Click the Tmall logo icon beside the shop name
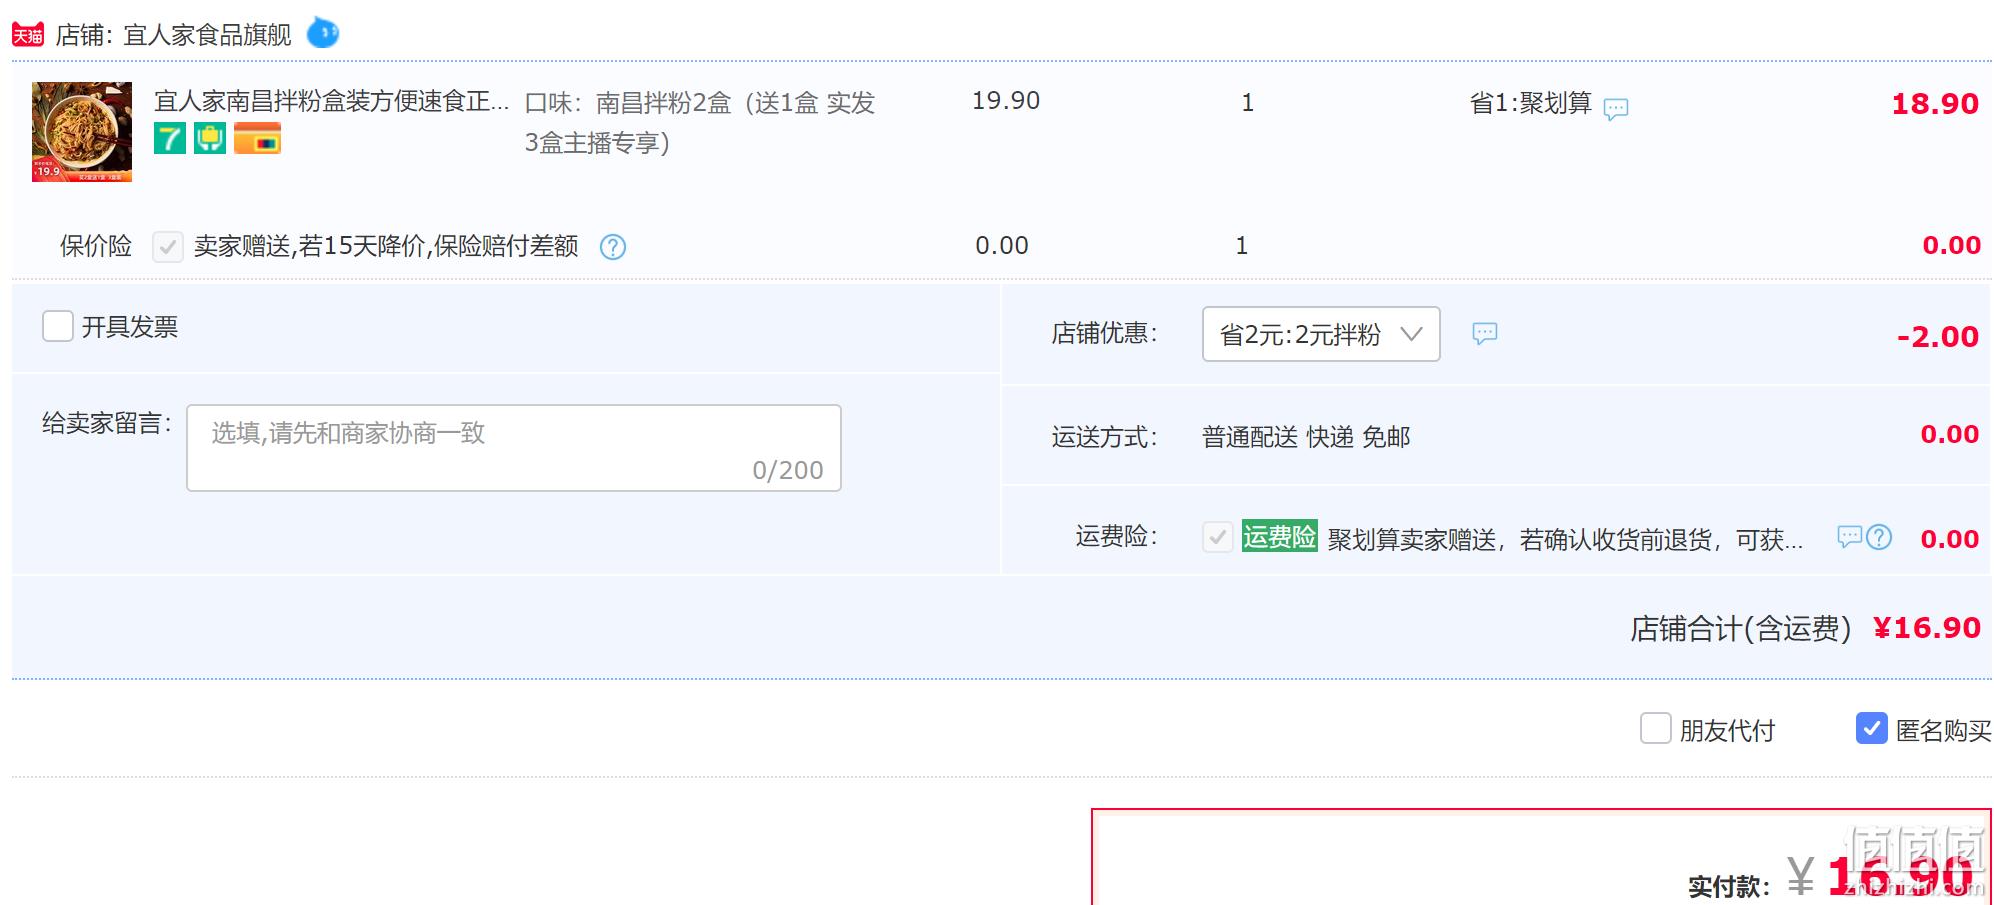Image resolution: width=1994 pixels, height=905 pixels. (x=28, y=35)
